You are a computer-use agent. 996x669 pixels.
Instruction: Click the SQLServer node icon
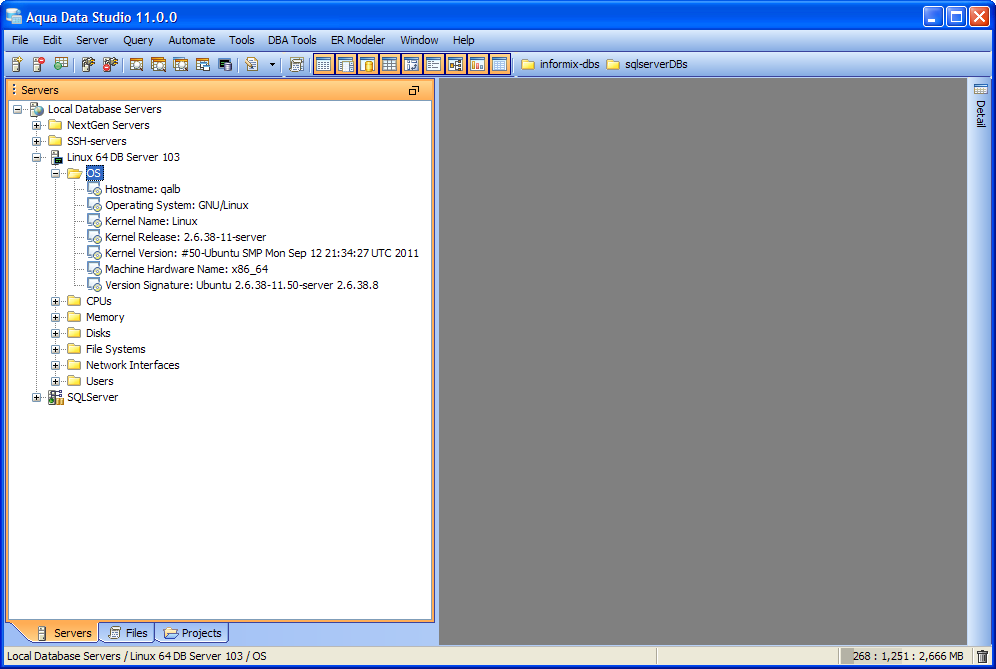(56, 397)
